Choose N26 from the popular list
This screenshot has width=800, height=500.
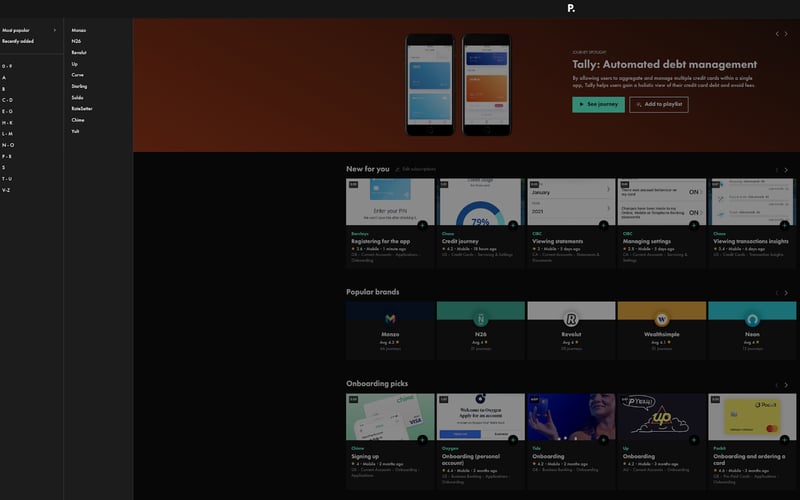(x=76, y=41)
